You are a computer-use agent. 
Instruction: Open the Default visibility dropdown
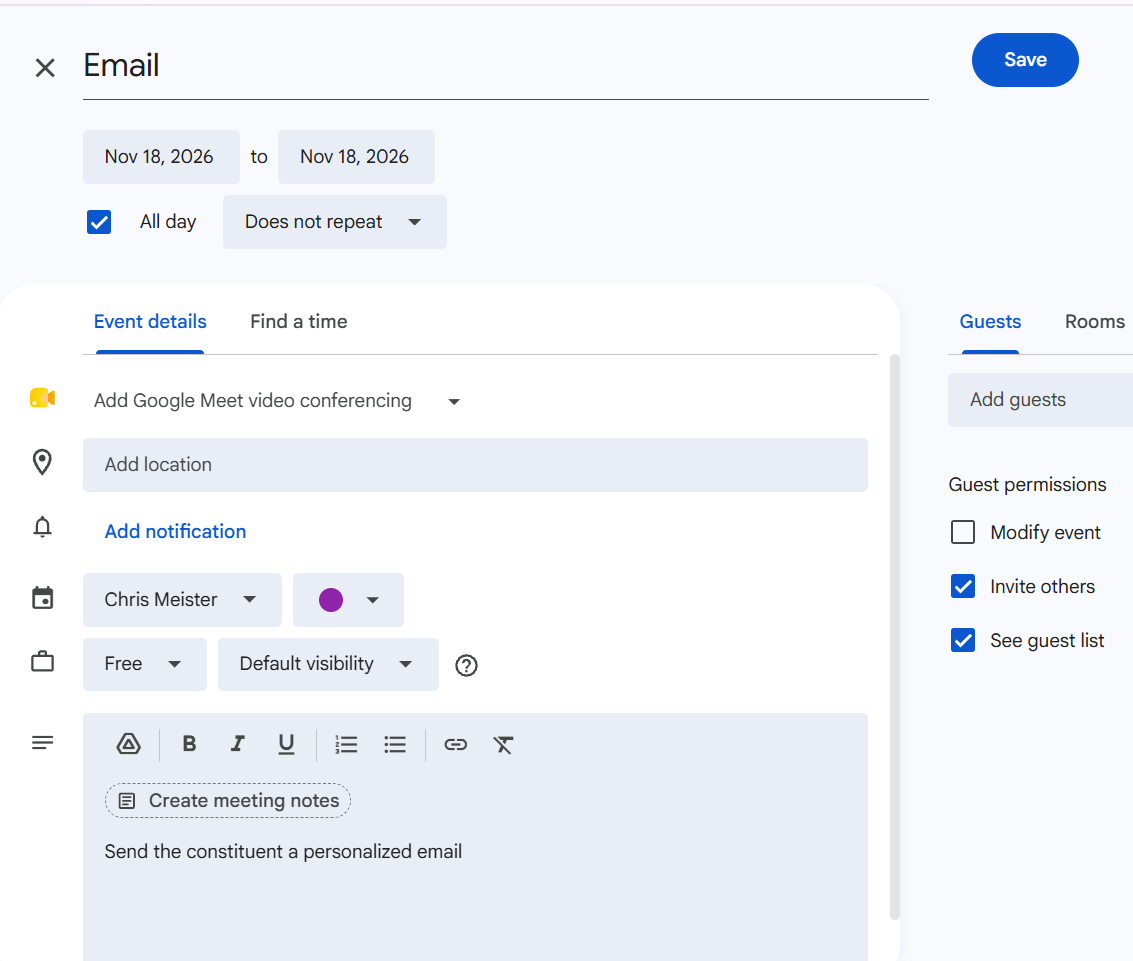point(328,664)
